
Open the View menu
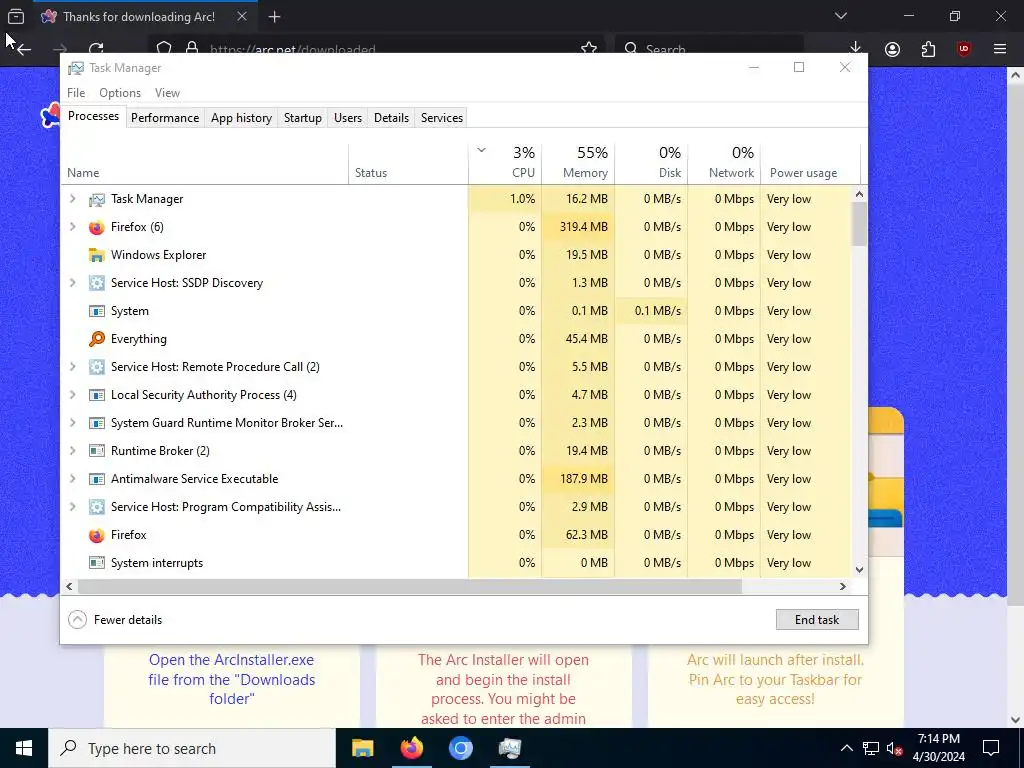click(x=167, y=93)
